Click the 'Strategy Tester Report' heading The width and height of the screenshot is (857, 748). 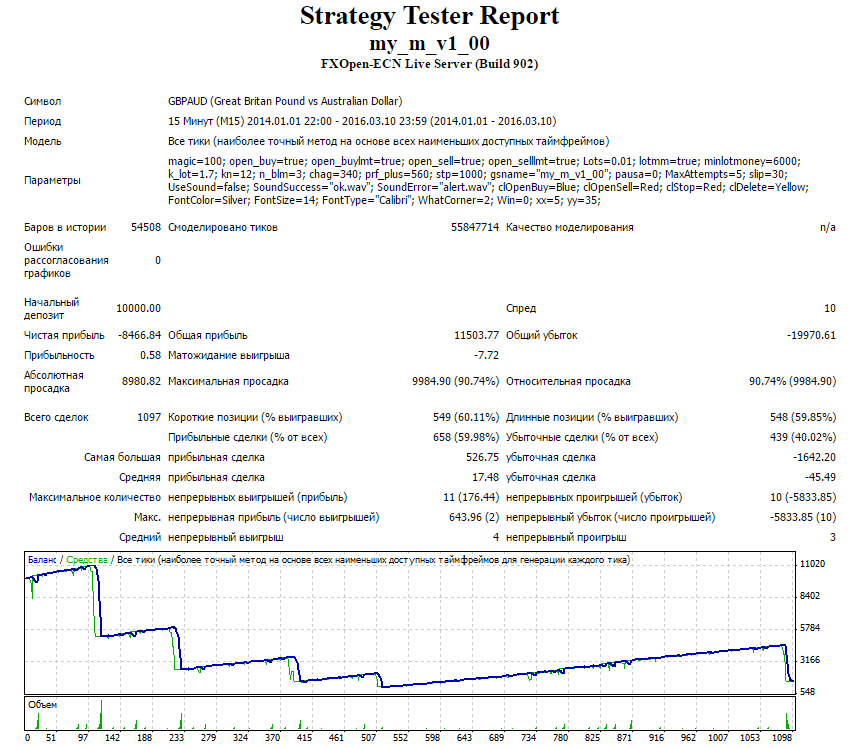429,16
